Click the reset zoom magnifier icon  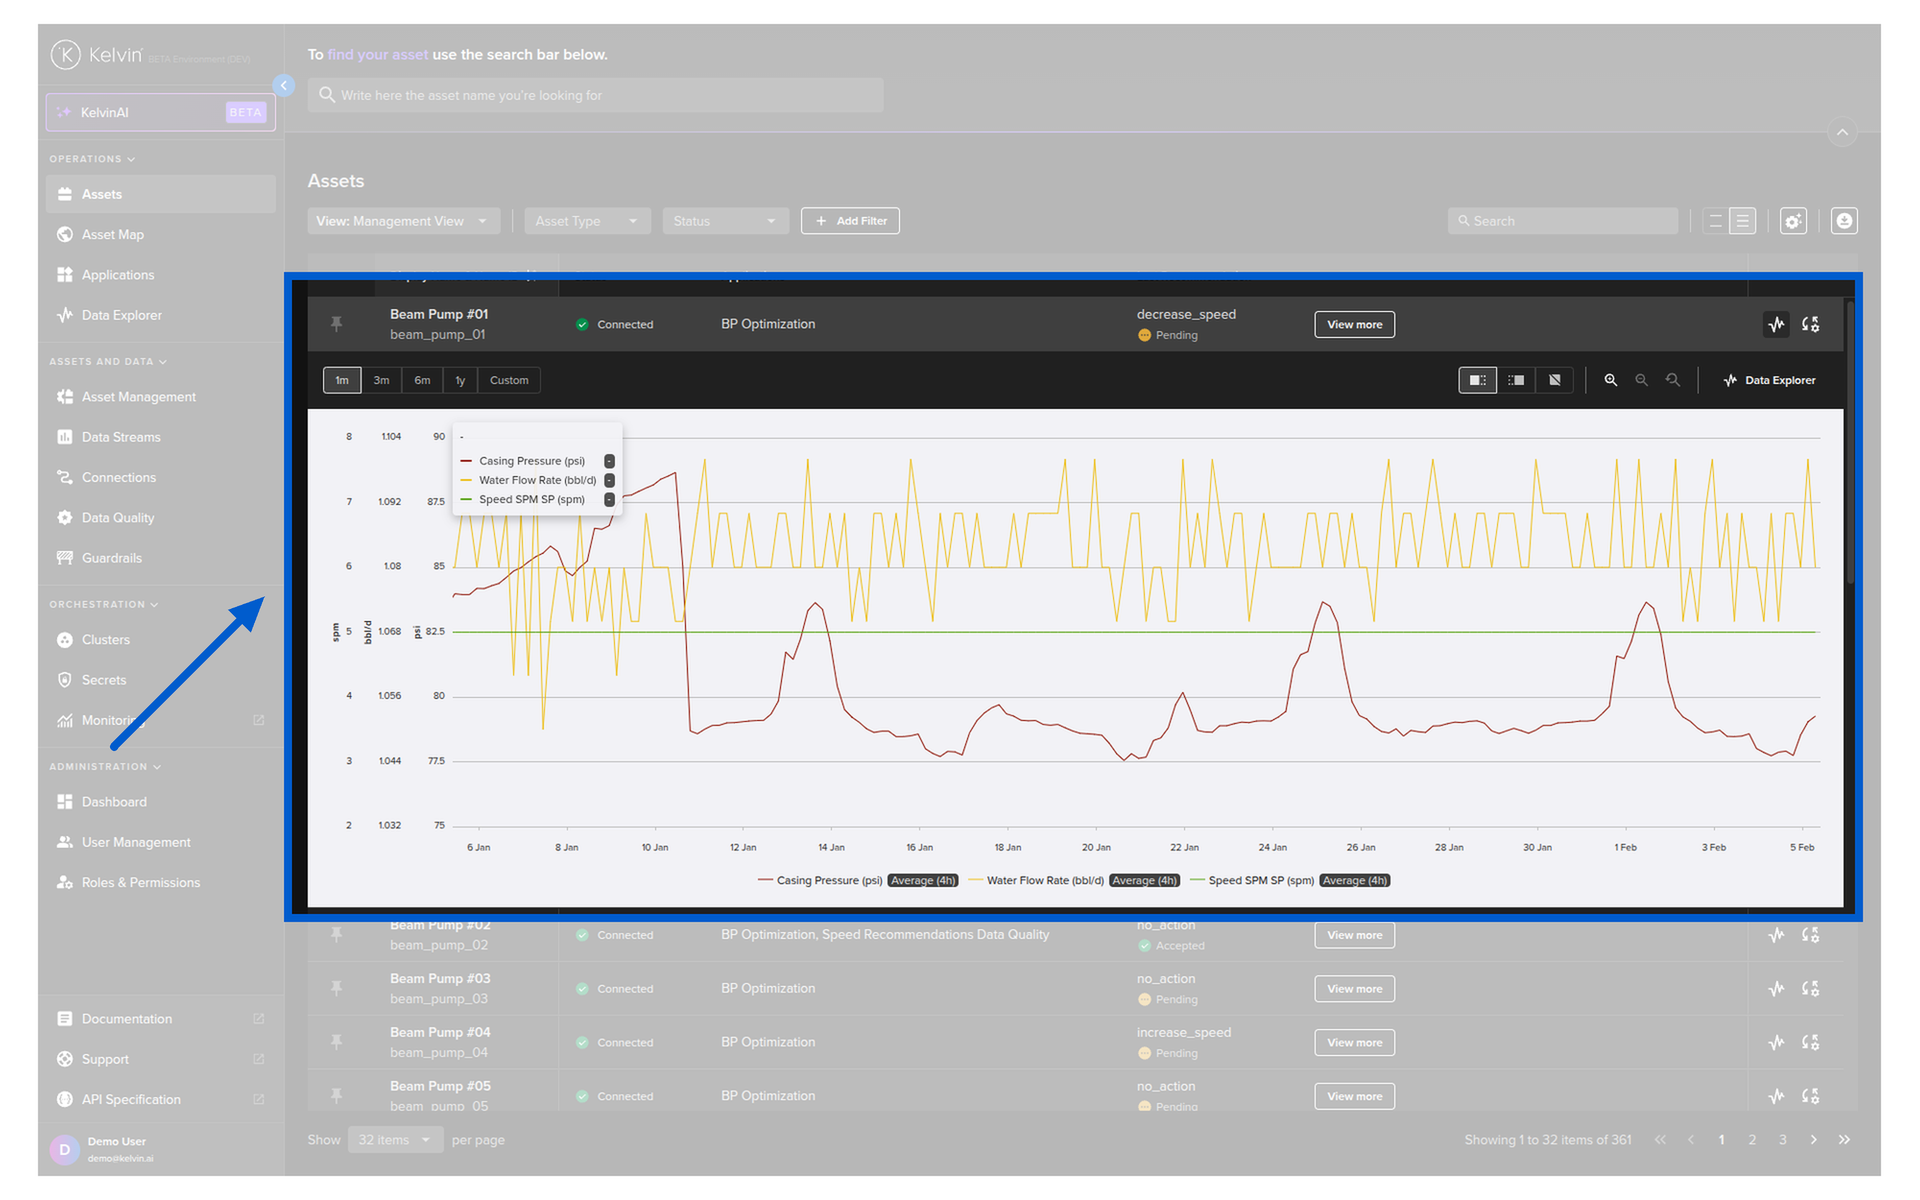tap(1672, 380)
